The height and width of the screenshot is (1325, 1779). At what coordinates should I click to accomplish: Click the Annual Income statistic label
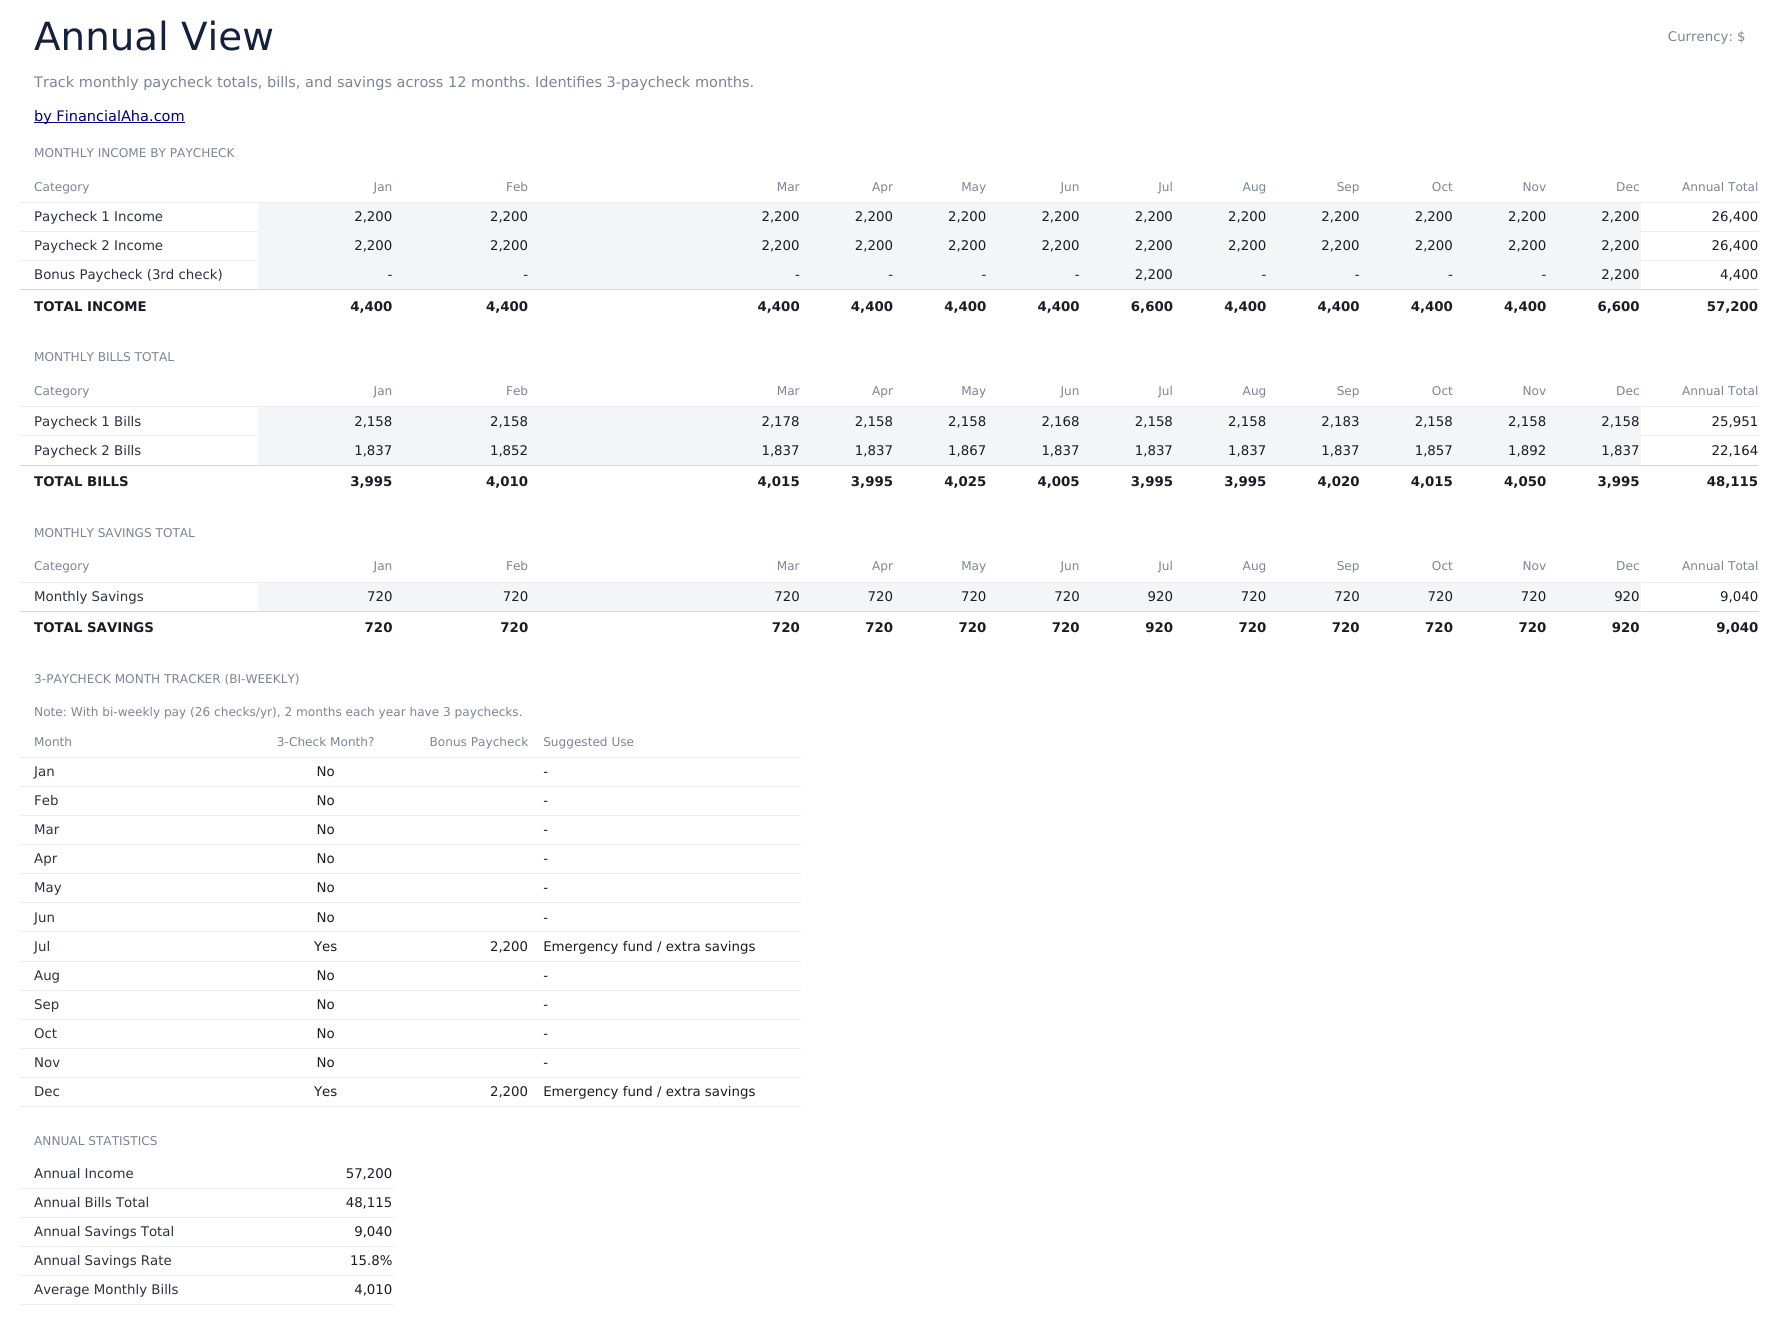coord(84,1174)
